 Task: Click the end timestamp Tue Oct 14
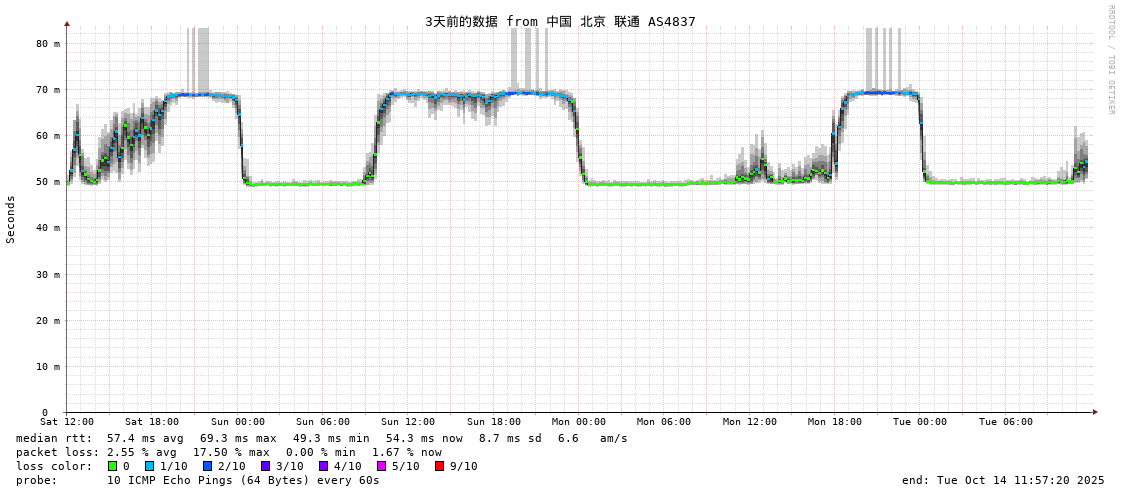pyautogui.click(x=1002, y=480)
